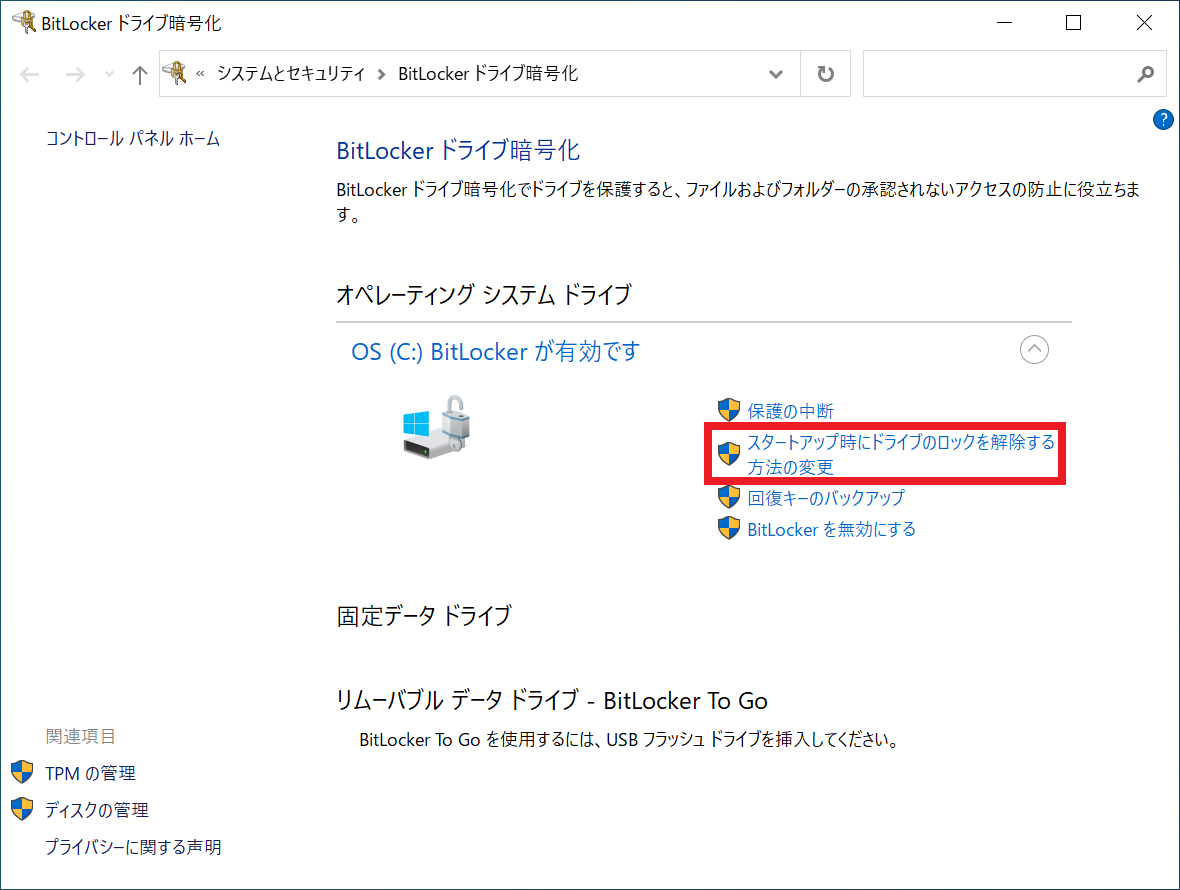Open ディスクの管理 link
The image size is (1180, 890).
[x=96, y=810]
